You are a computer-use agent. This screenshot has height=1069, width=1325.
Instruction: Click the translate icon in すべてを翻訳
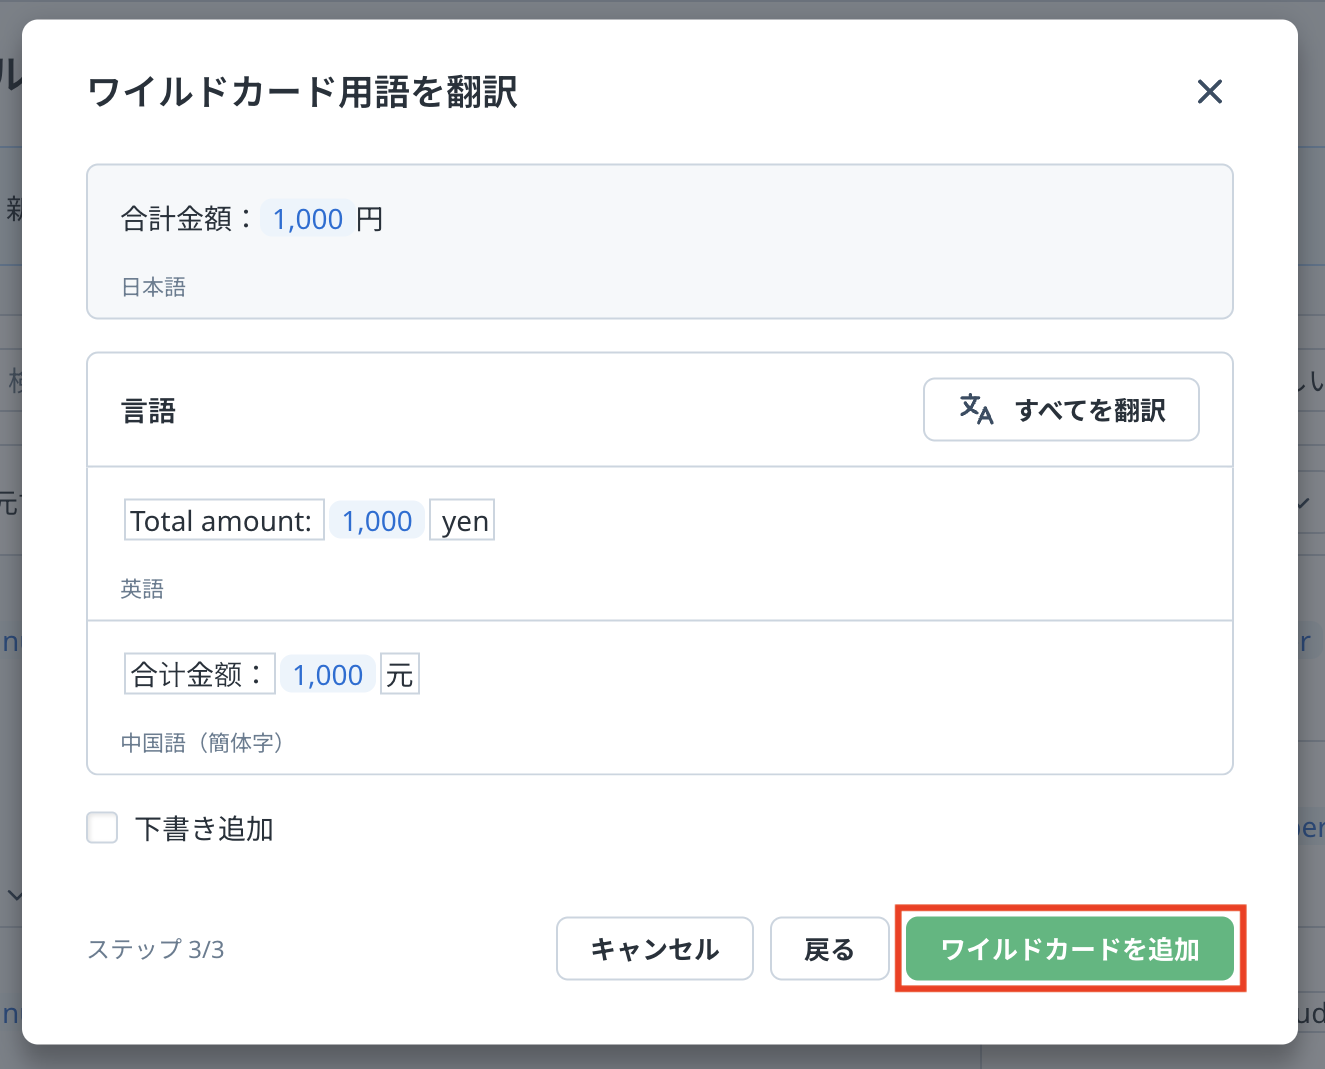pyautogui.click(x=976, y=409)
